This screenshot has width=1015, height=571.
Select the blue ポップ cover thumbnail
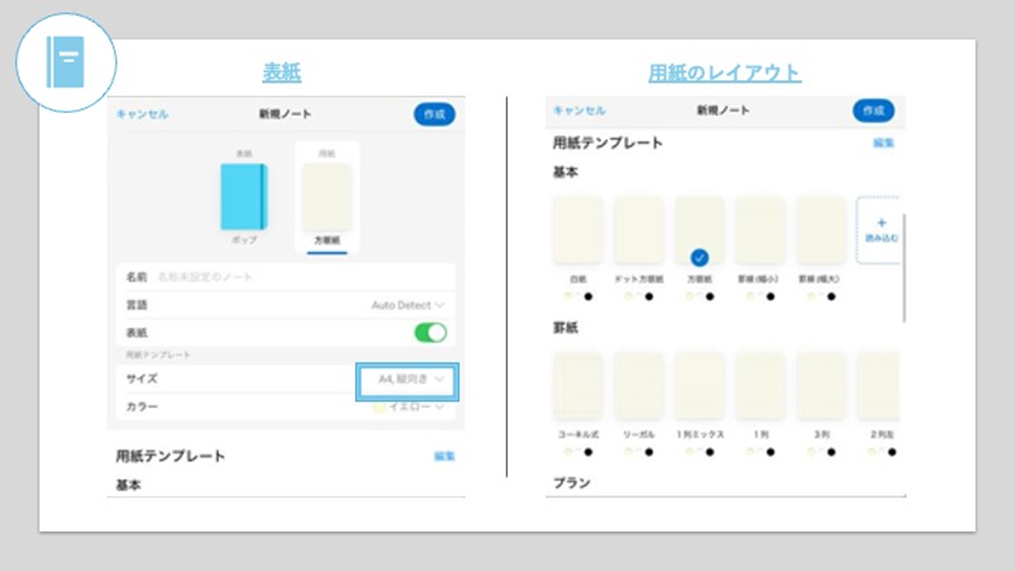tap(244, 197)
